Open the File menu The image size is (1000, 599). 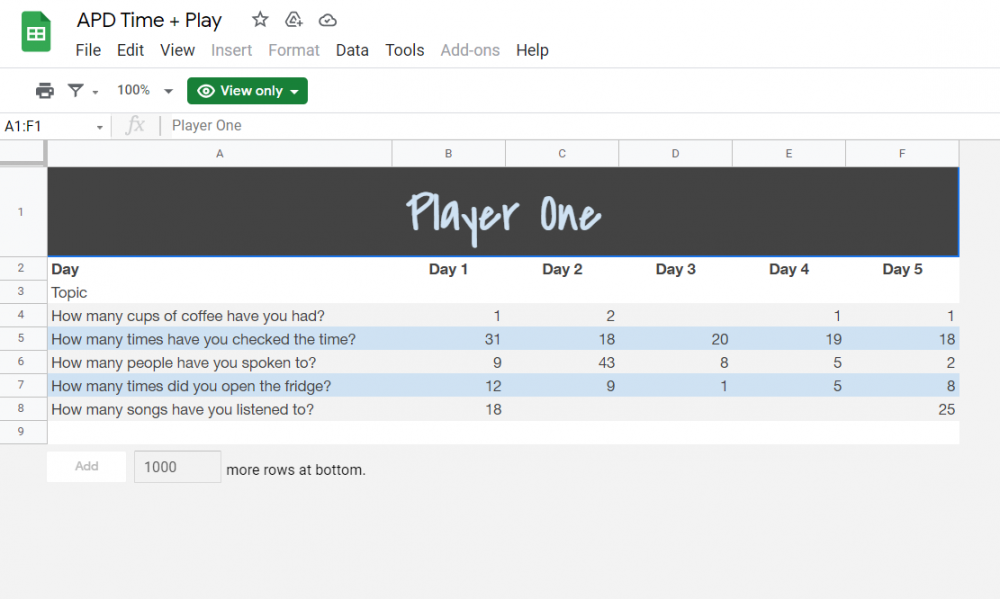88,50
